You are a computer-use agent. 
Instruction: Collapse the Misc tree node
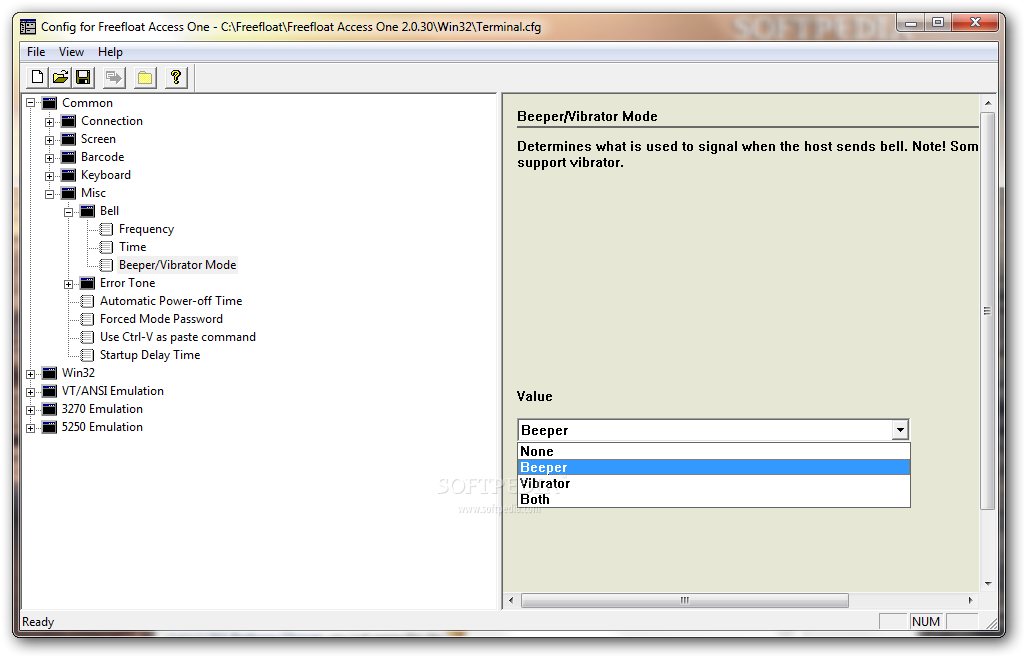pos(49,194)
